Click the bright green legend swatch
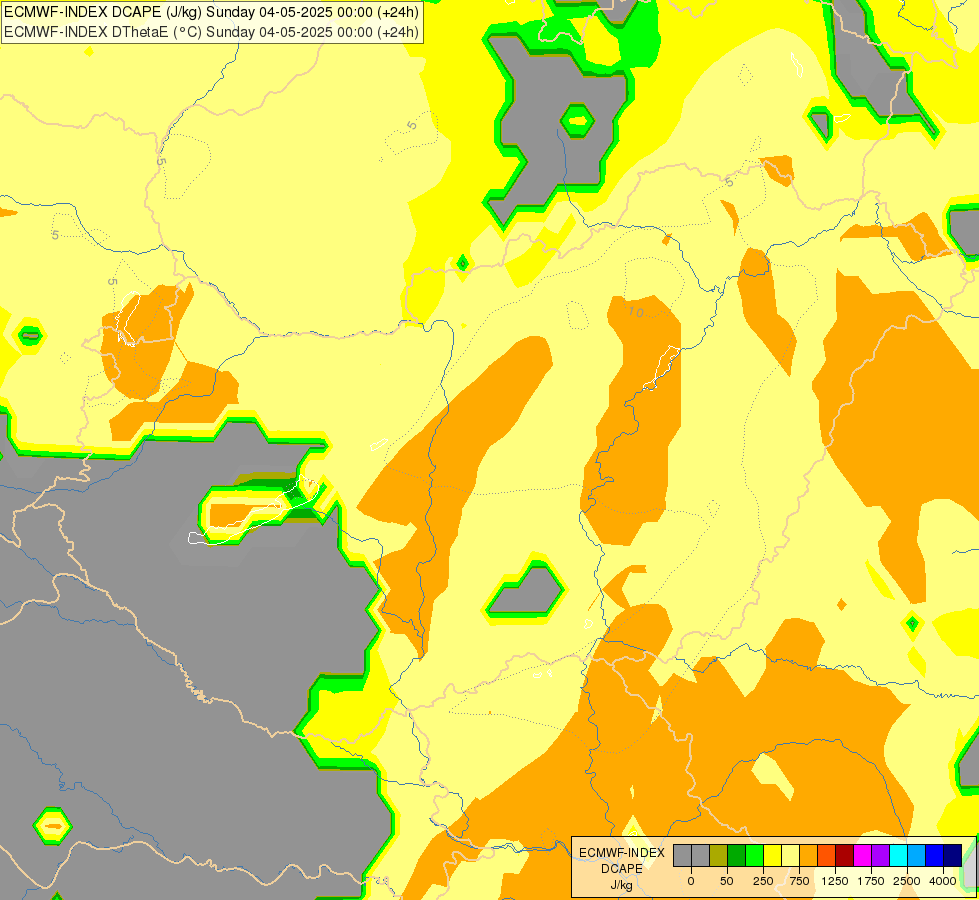 tap(754, 856)
